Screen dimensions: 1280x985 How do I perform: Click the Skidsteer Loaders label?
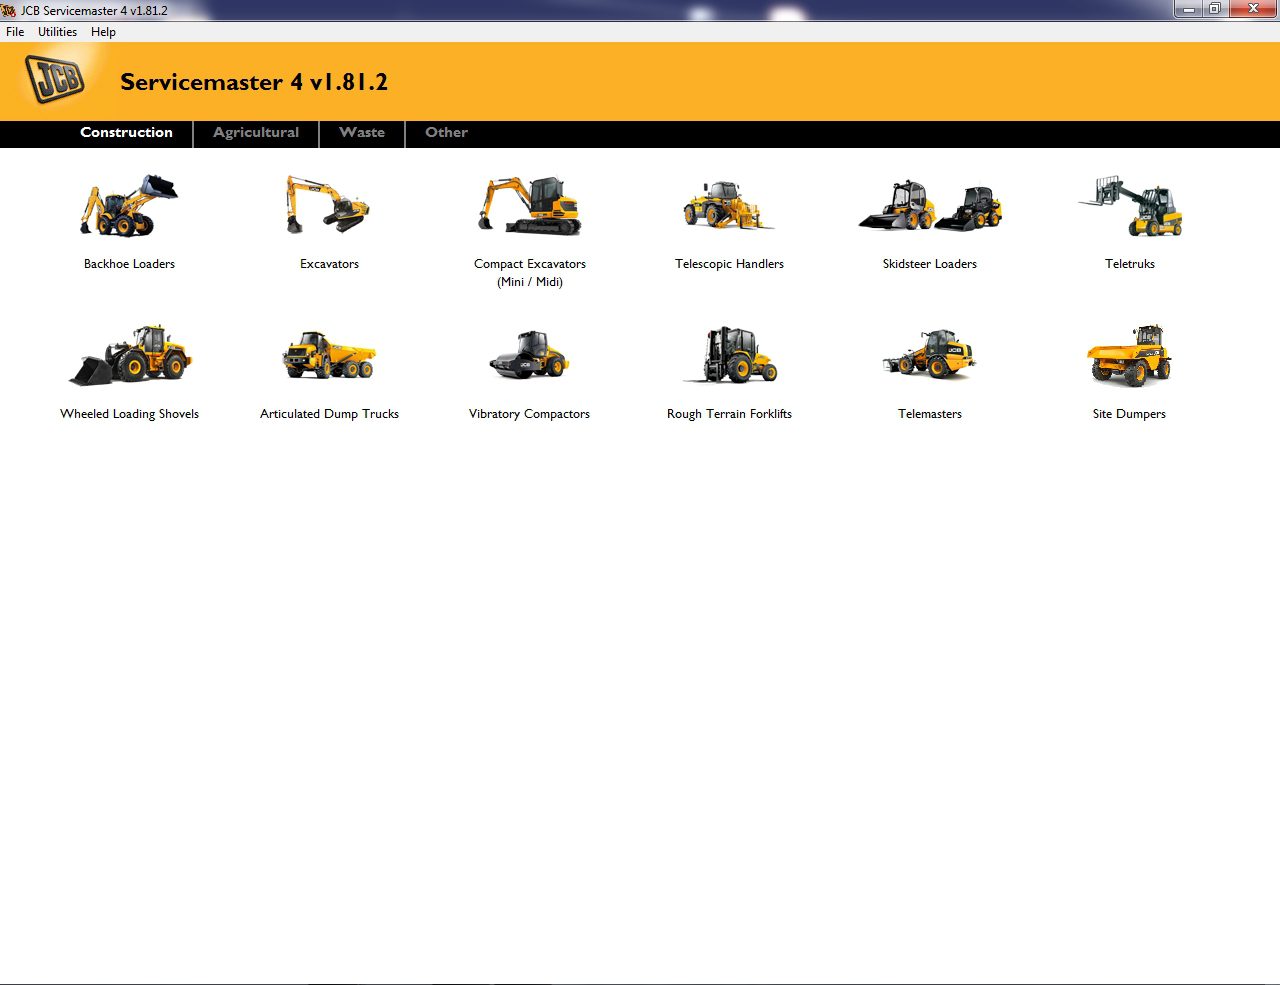tap(930, 264)
